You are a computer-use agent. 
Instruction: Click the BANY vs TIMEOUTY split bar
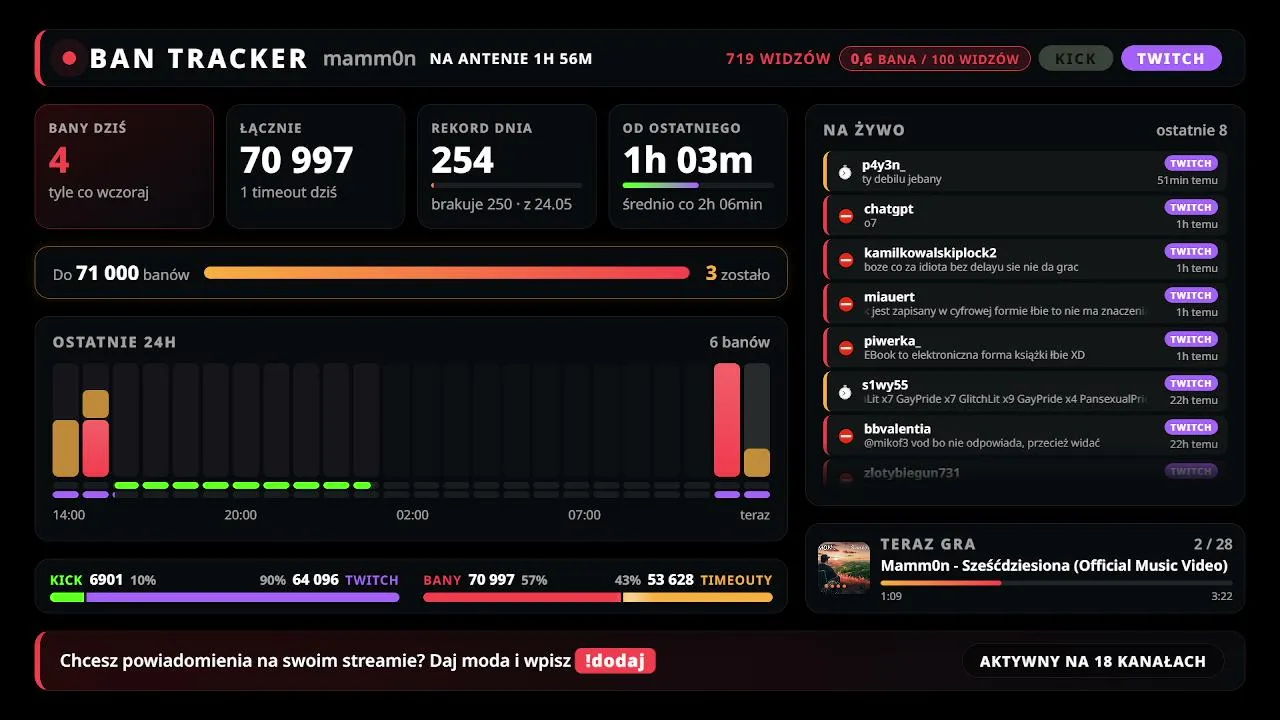(598, 597)
